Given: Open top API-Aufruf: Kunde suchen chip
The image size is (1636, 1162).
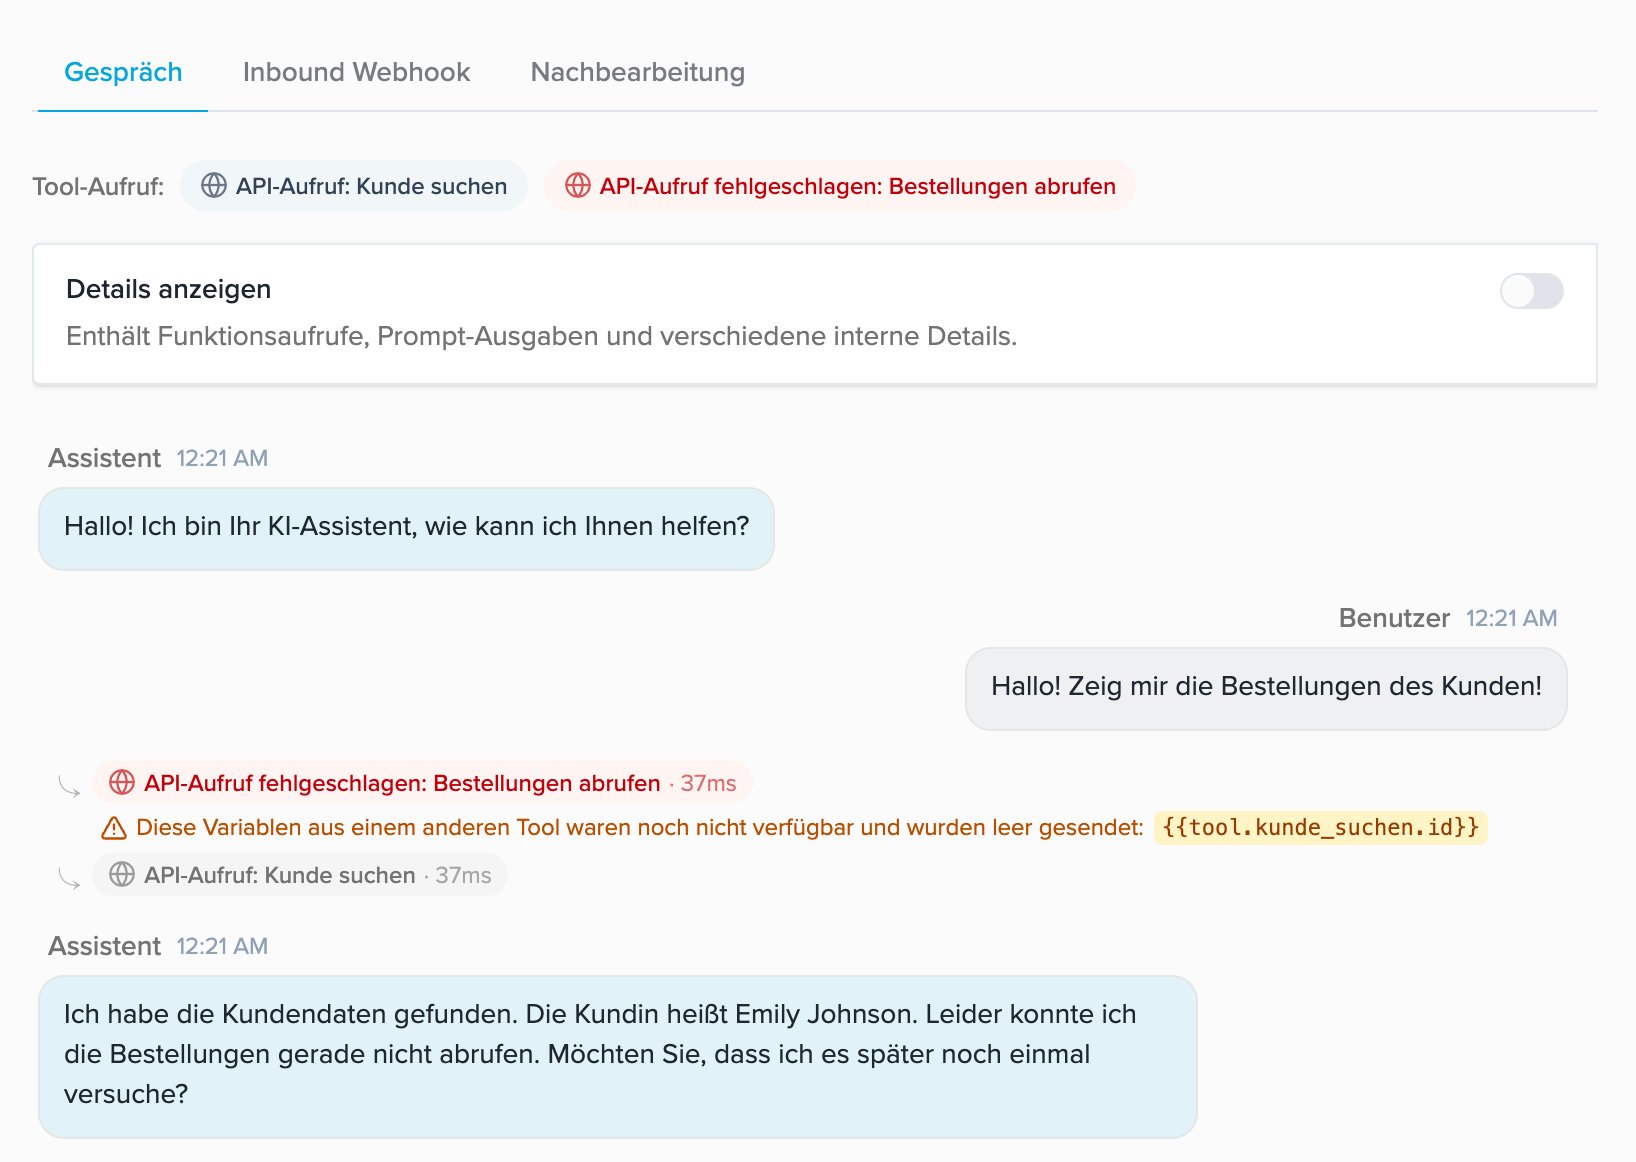Looking at the screenshot, I should tap(354, 186).
